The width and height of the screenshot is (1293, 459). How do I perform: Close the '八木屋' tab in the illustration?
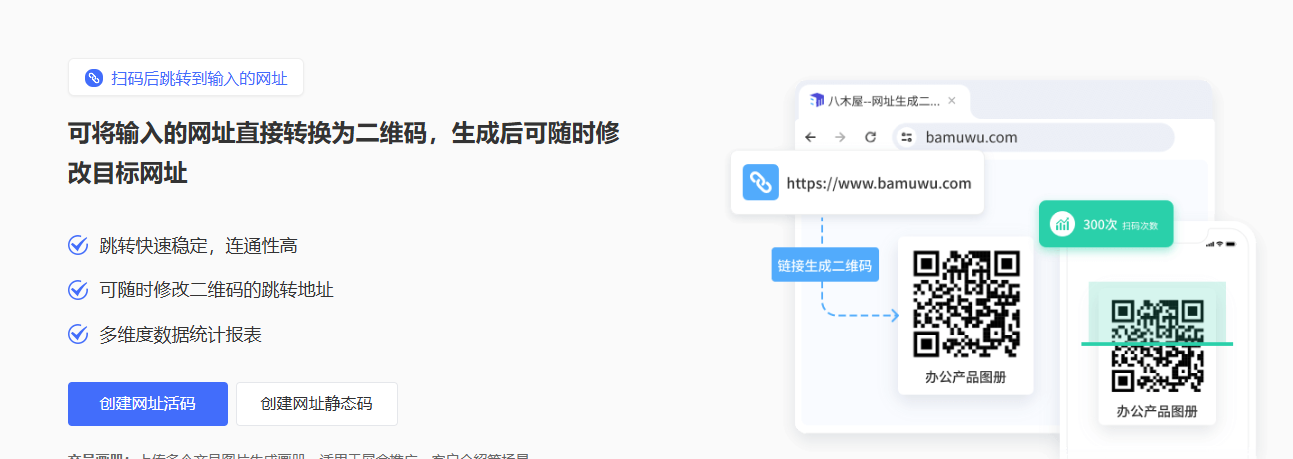pos(952,101)
